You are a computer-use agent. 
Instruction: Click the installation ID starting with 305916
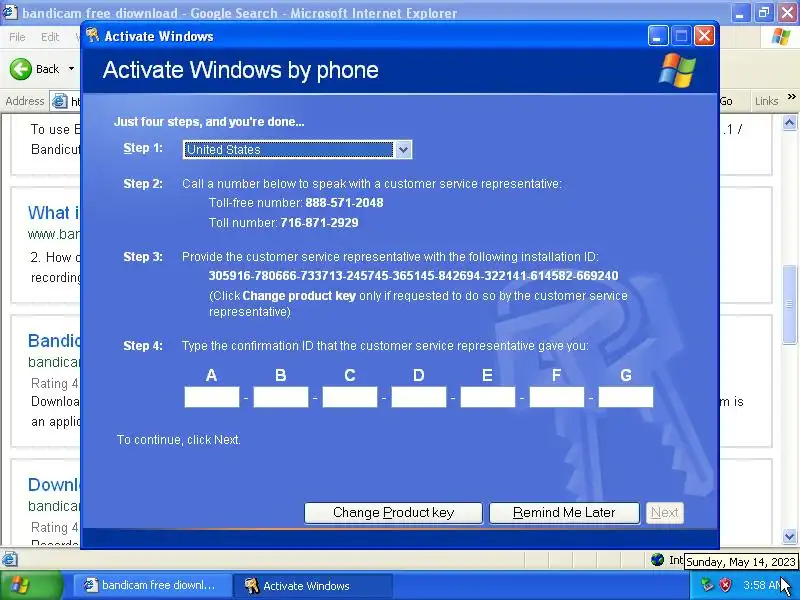click(413, 276)
